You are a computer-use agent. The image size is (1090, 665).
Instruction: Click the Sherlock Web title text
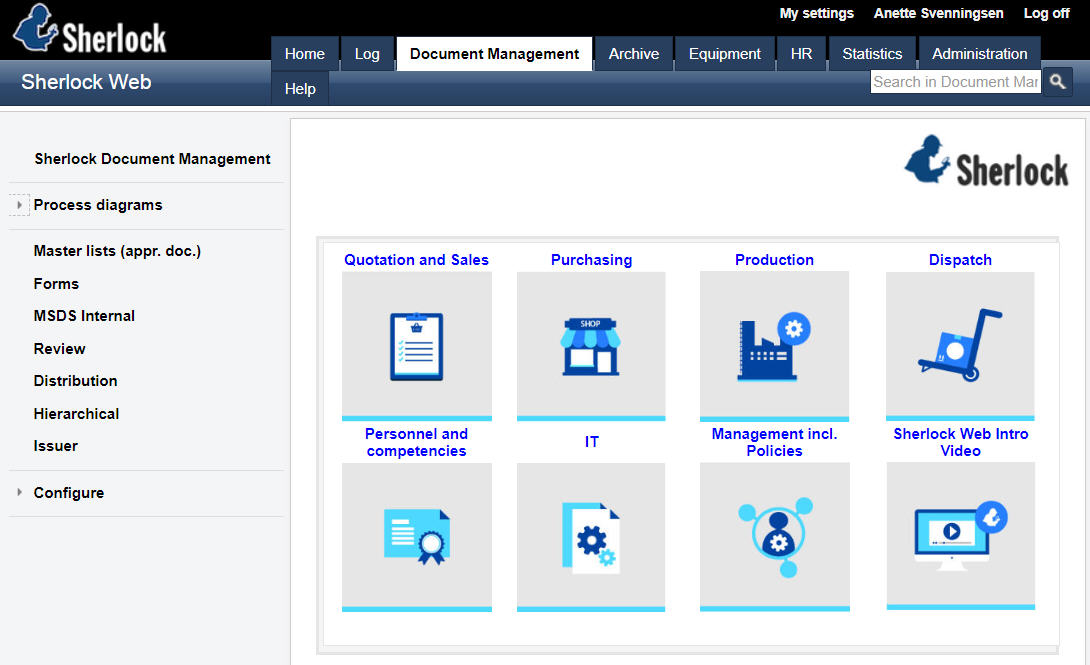coord(86,82)
